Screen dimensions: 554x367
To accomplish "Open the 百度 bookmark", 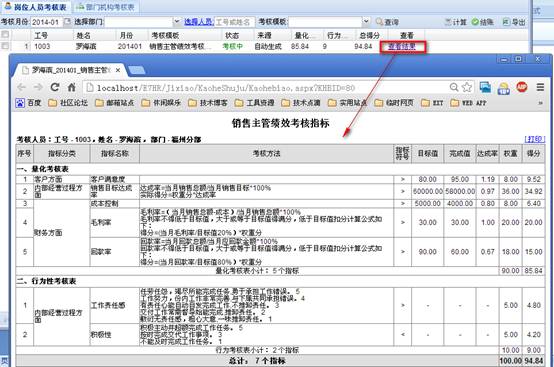I will [x=29, y=103].
